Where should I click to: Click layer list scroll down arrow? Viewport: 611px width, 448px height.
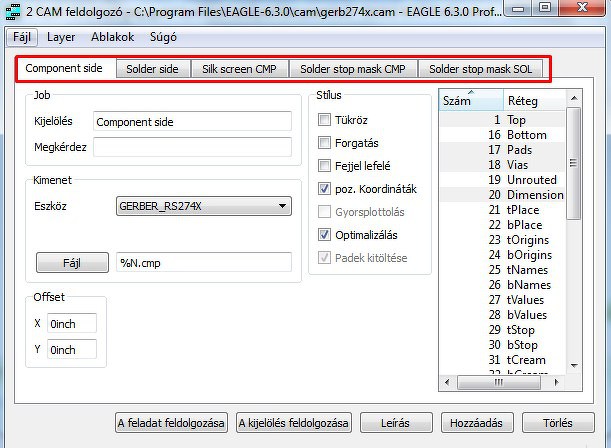coord(574,365)
